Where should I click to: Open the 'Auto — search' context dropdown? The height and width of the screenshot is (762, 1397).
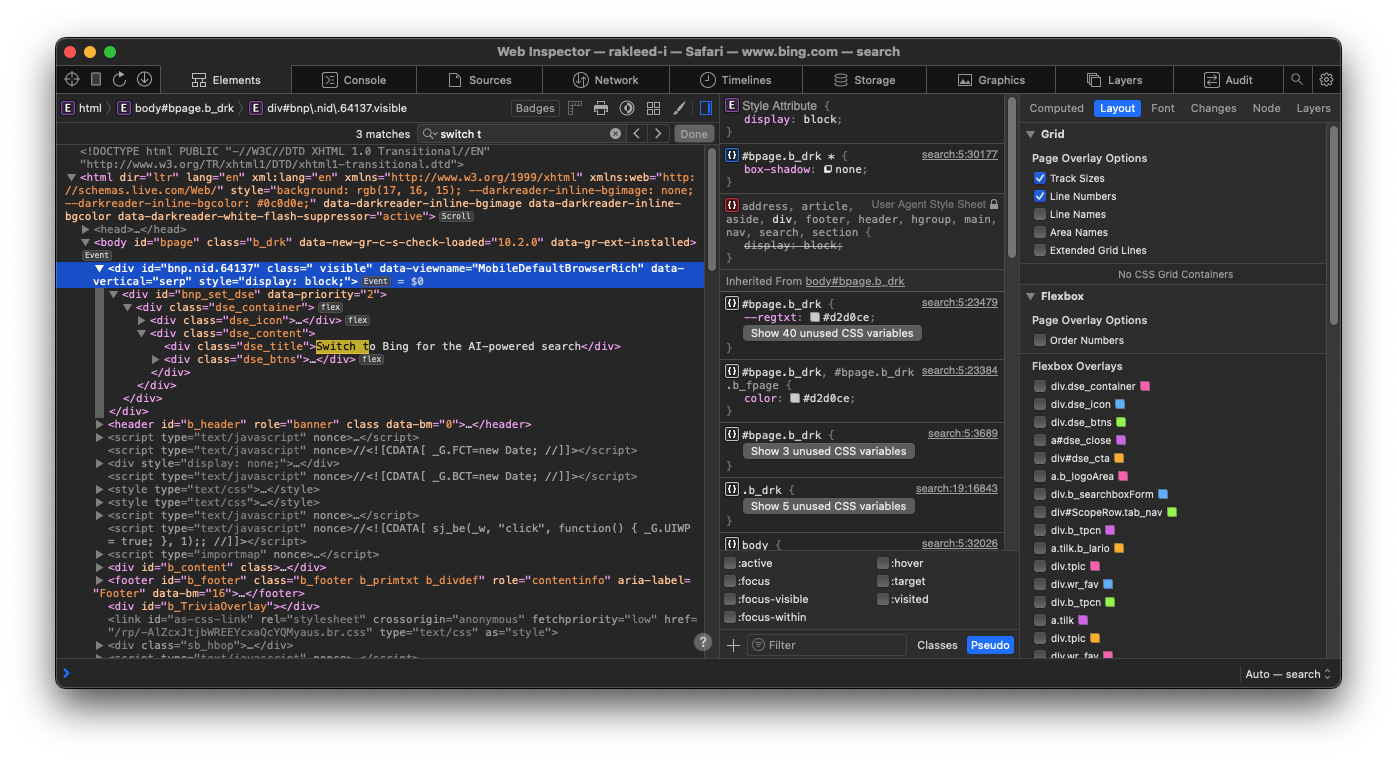pos(1288,674)
